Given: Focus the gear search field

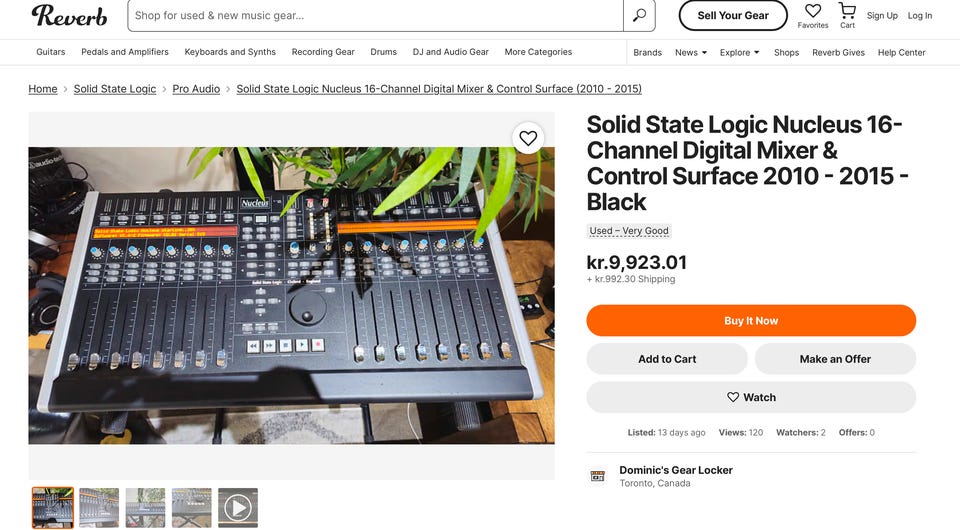Looking at the screenshot, I should (375, 15).
